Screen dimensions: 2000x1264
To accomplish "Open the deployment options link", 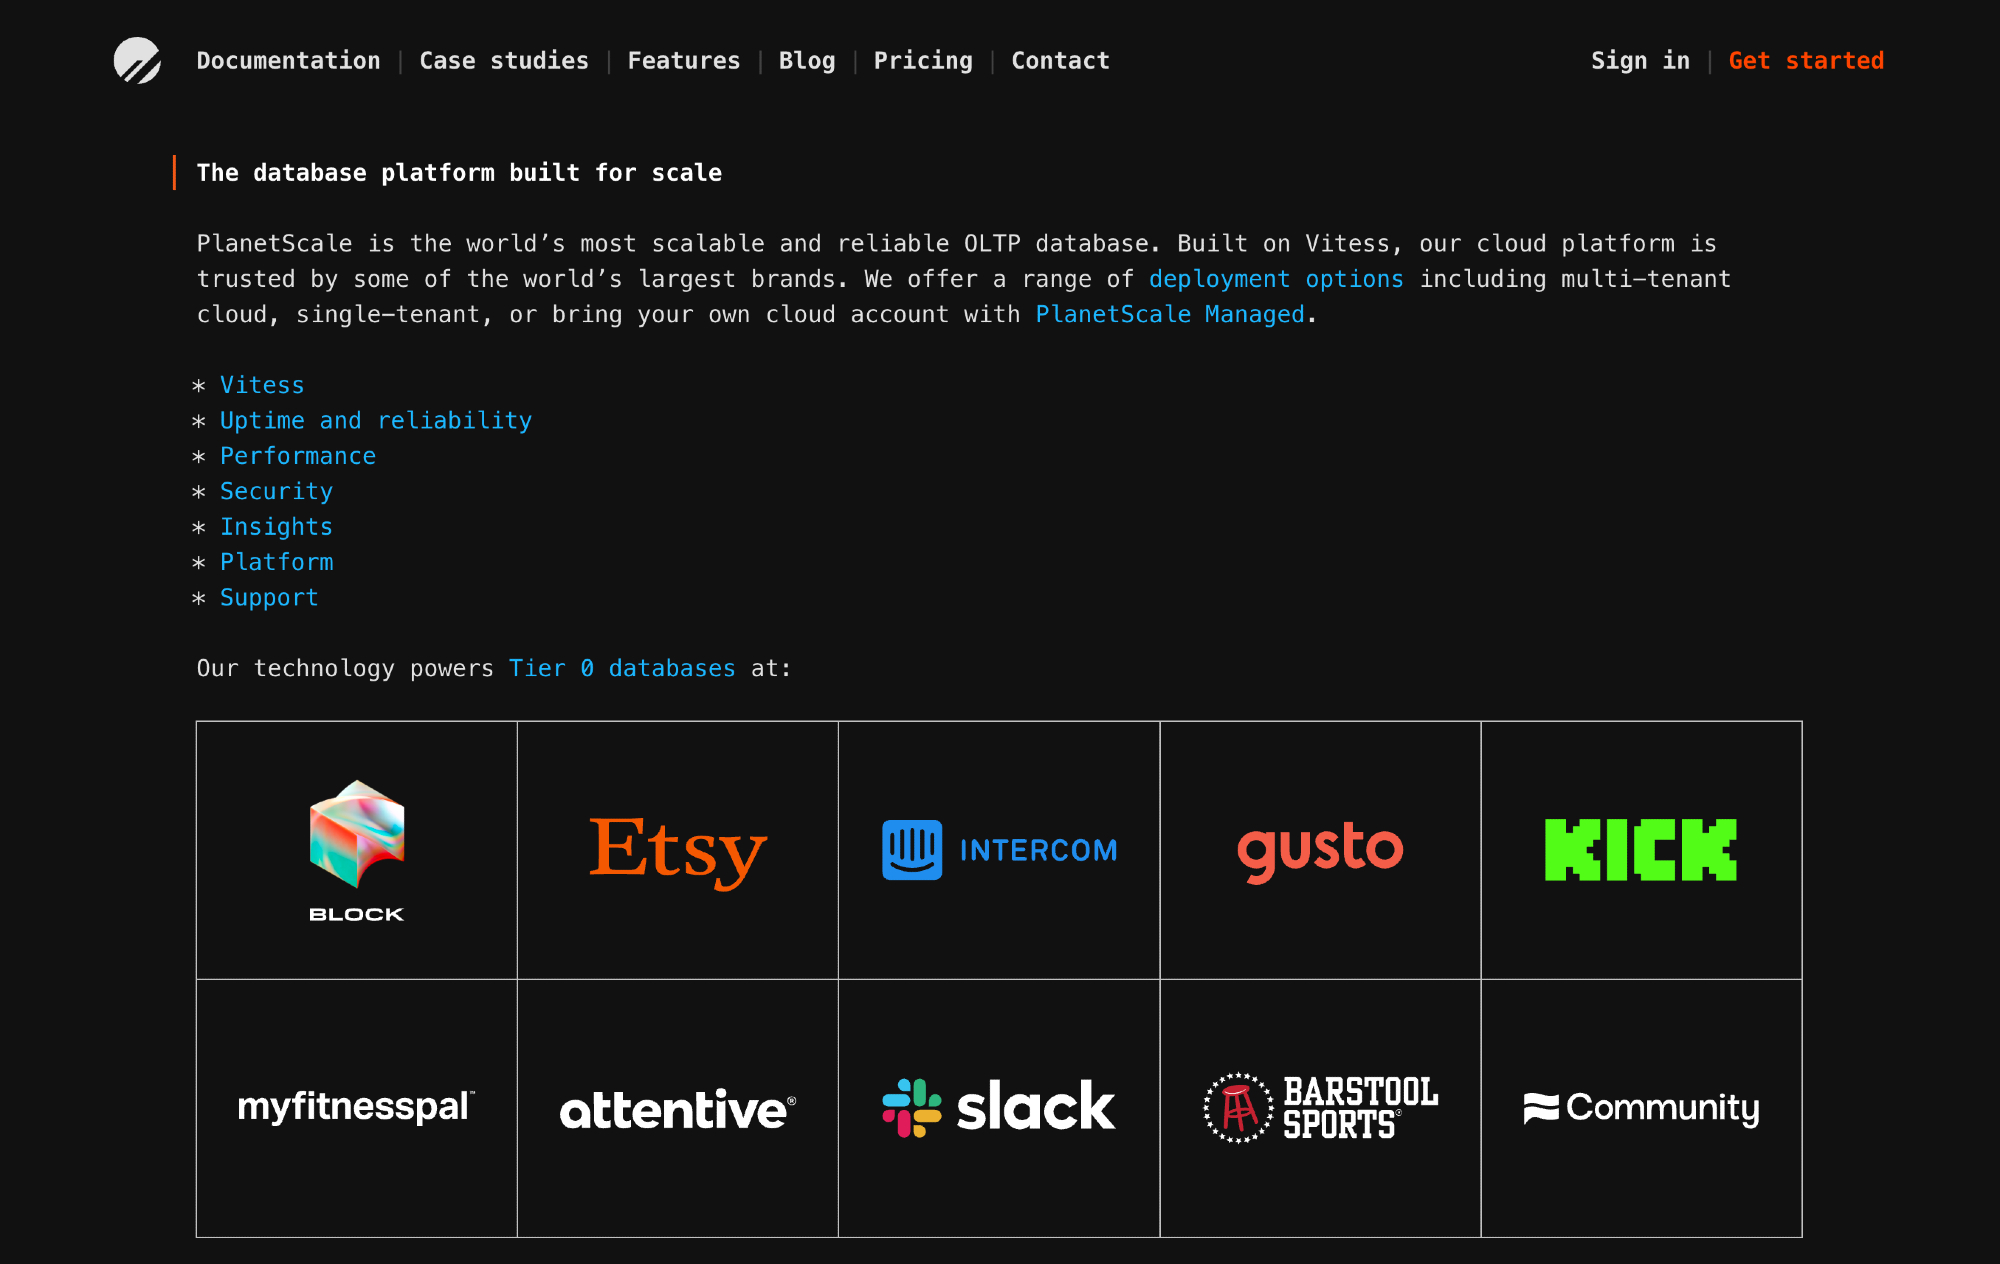I will (x=1275, y=279).
